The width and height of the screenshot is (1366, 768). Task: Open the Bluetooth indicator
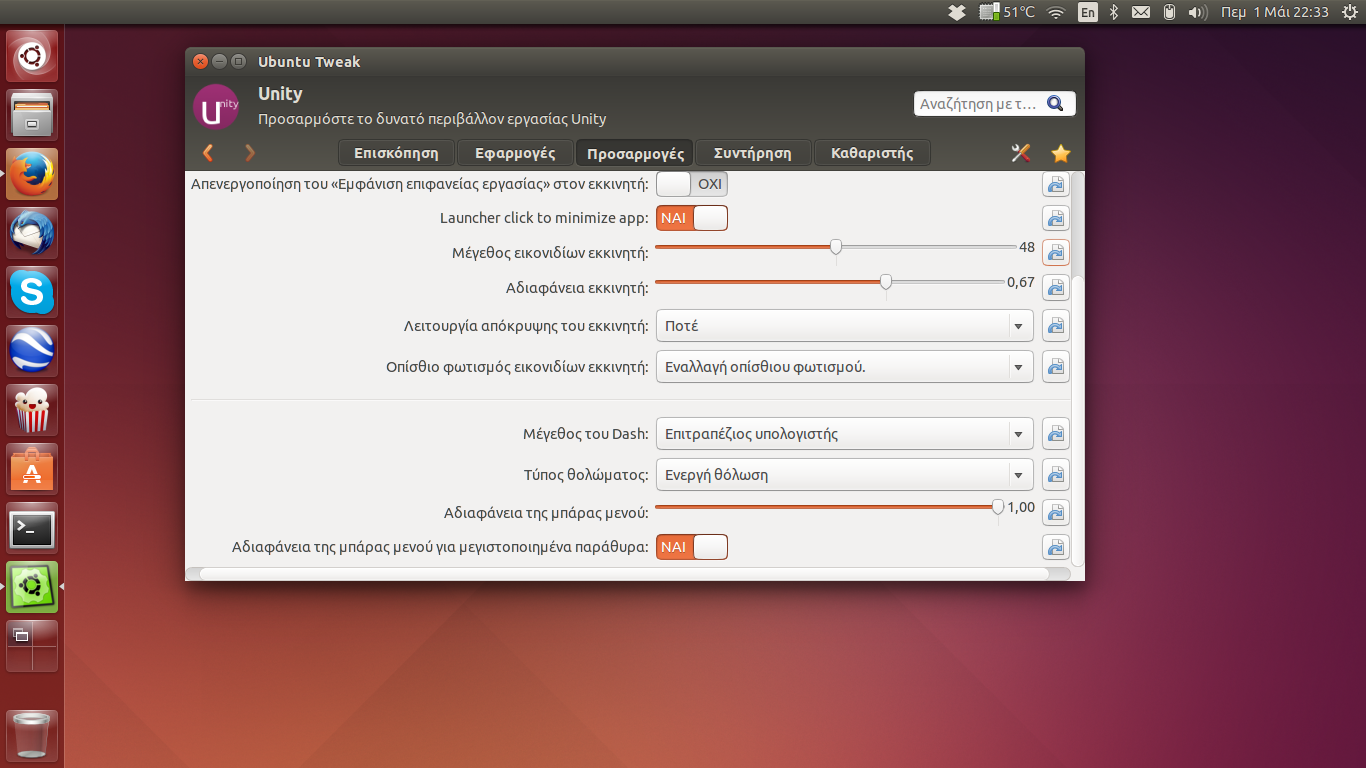click(x=1114, y=12)
